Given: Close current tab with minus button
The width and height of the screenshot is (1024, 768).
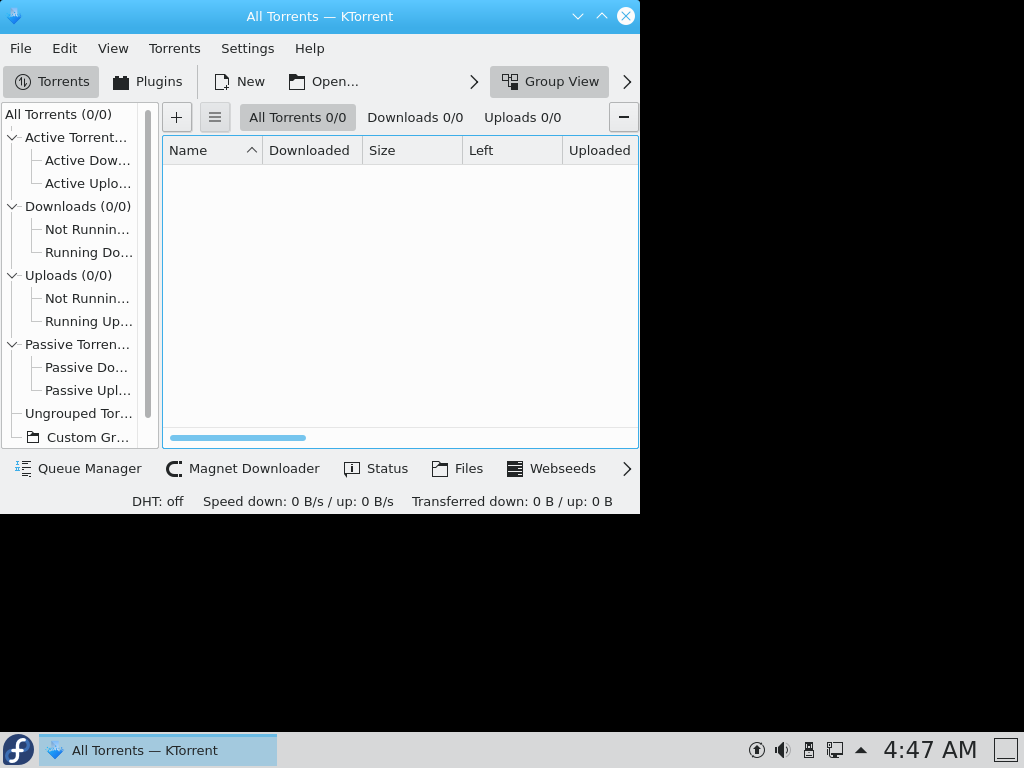Looking at the screenshot, I should pyautogui.click(x=624, y=118).
